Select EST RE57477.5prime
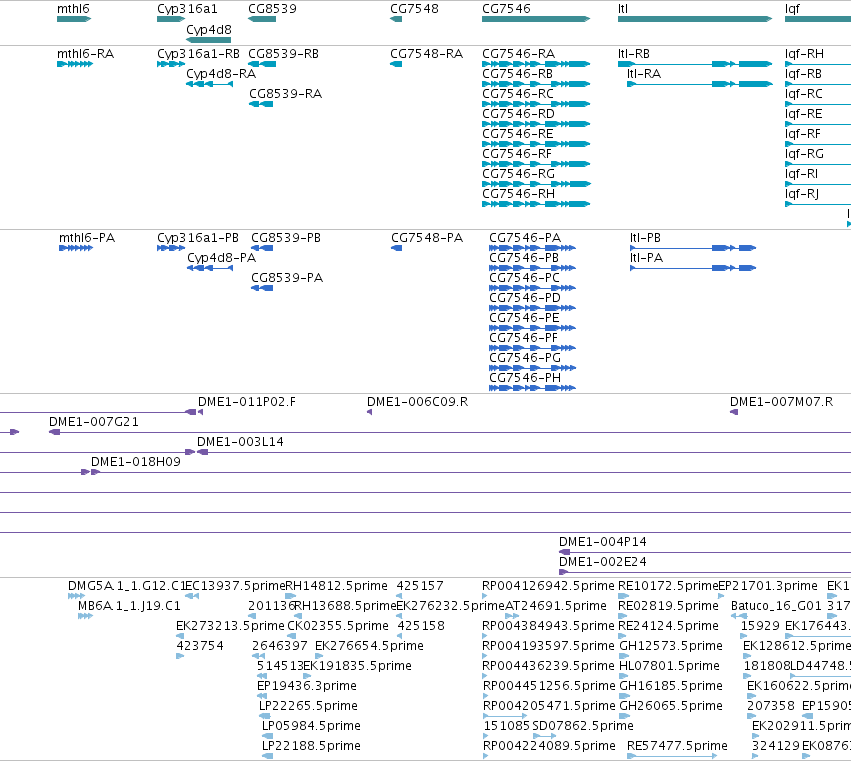 pos(672,756)
